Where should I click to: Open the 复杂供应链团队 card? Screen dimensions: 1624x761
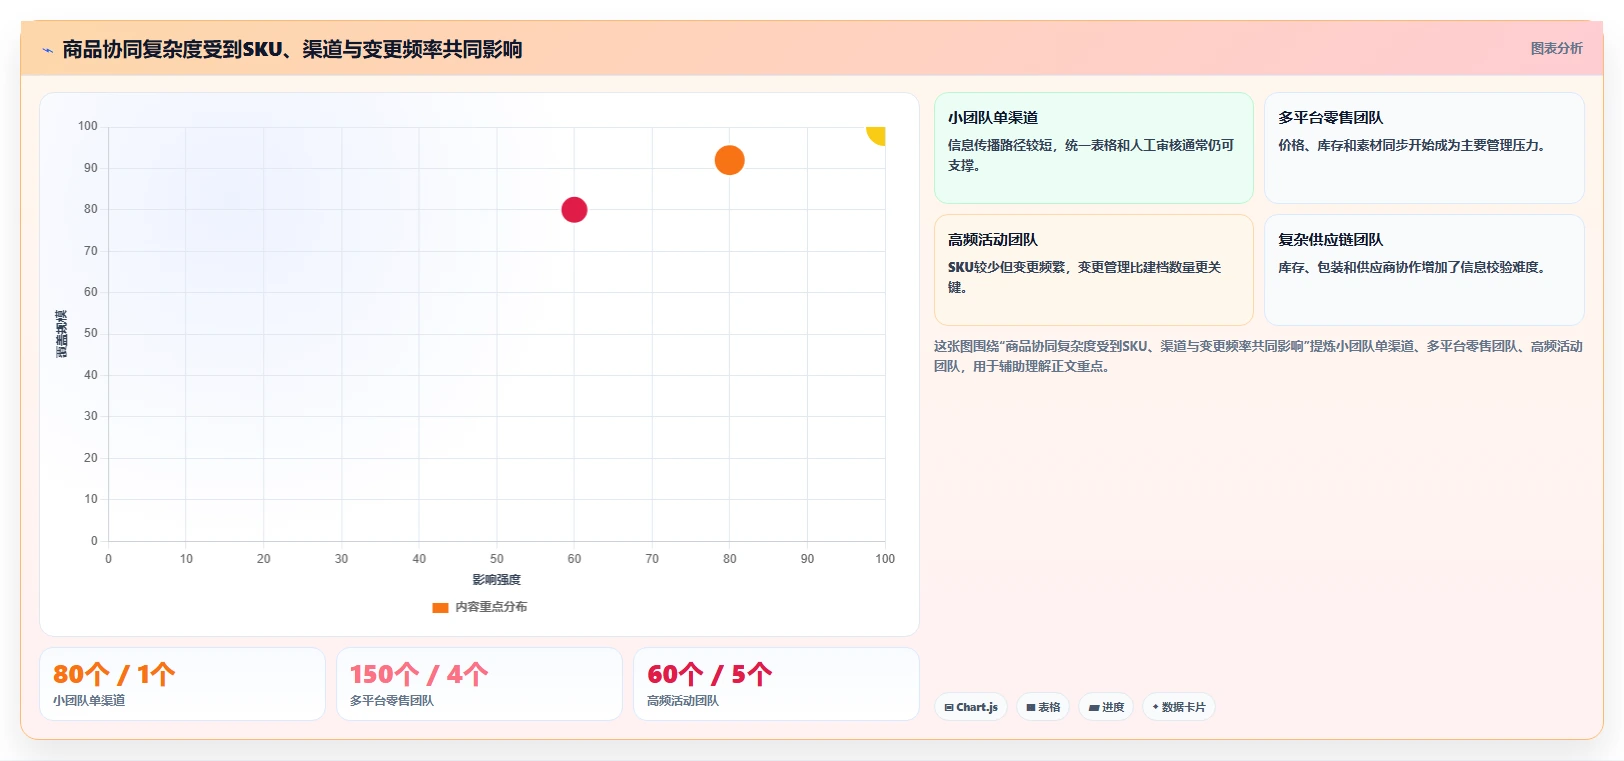point(1424,270)
